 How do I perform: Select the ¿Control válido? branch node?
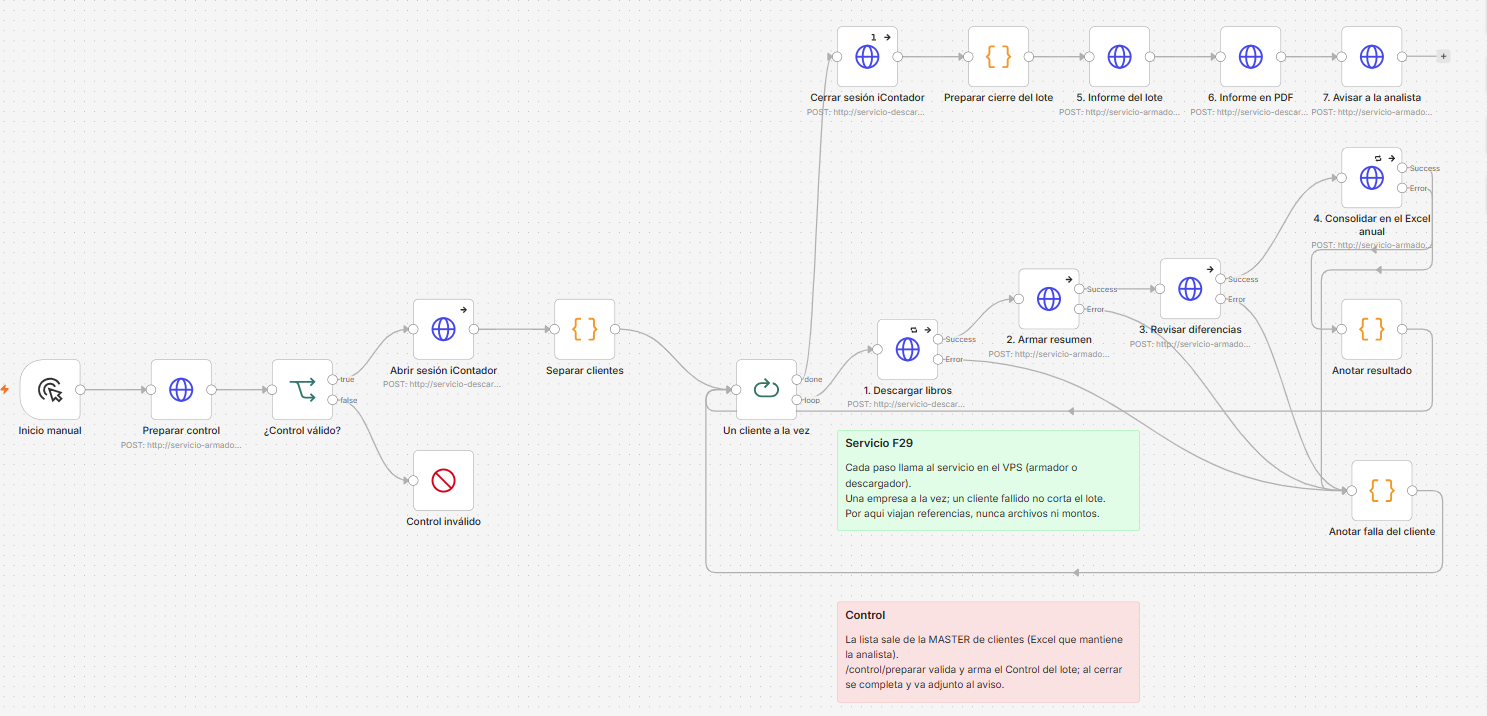pyautogui.click(x=303, y=390)
